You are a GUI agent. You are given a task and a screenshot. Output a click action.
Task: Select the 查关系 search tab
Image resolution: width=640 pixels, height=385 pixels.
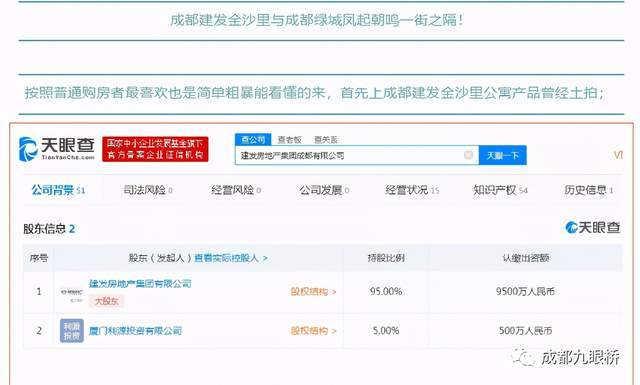[326, 140]
